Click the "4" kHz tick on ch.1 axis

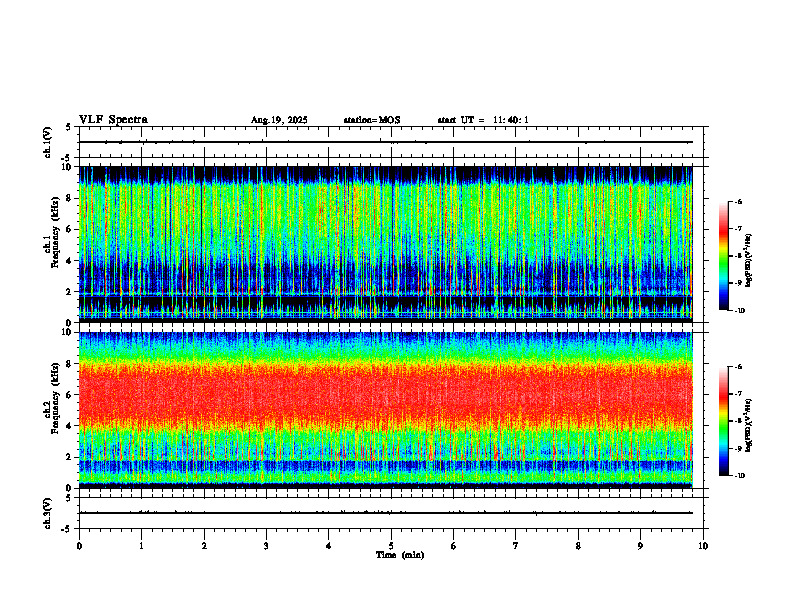coord(70,261)
